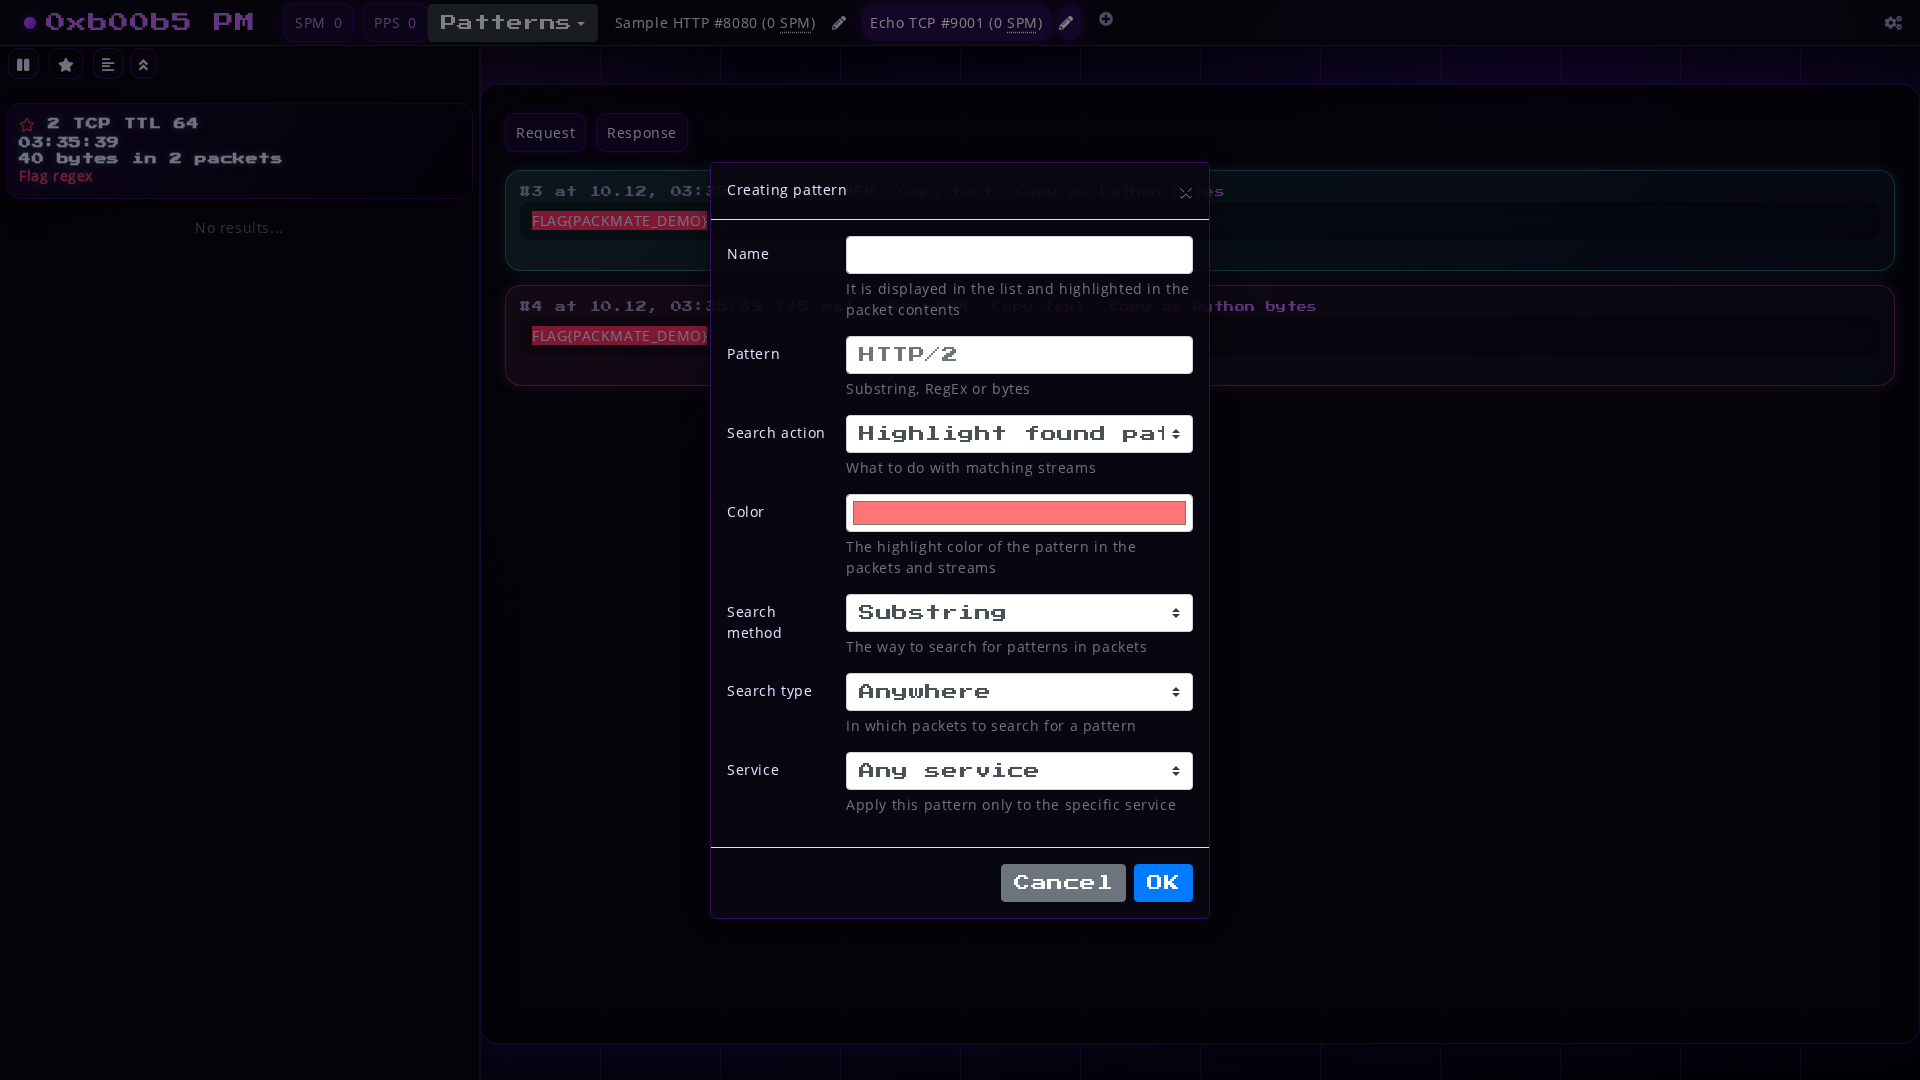Open the Search action dropdown
Screen dimensions: 1920x1080
click(x=1018, y=433)
